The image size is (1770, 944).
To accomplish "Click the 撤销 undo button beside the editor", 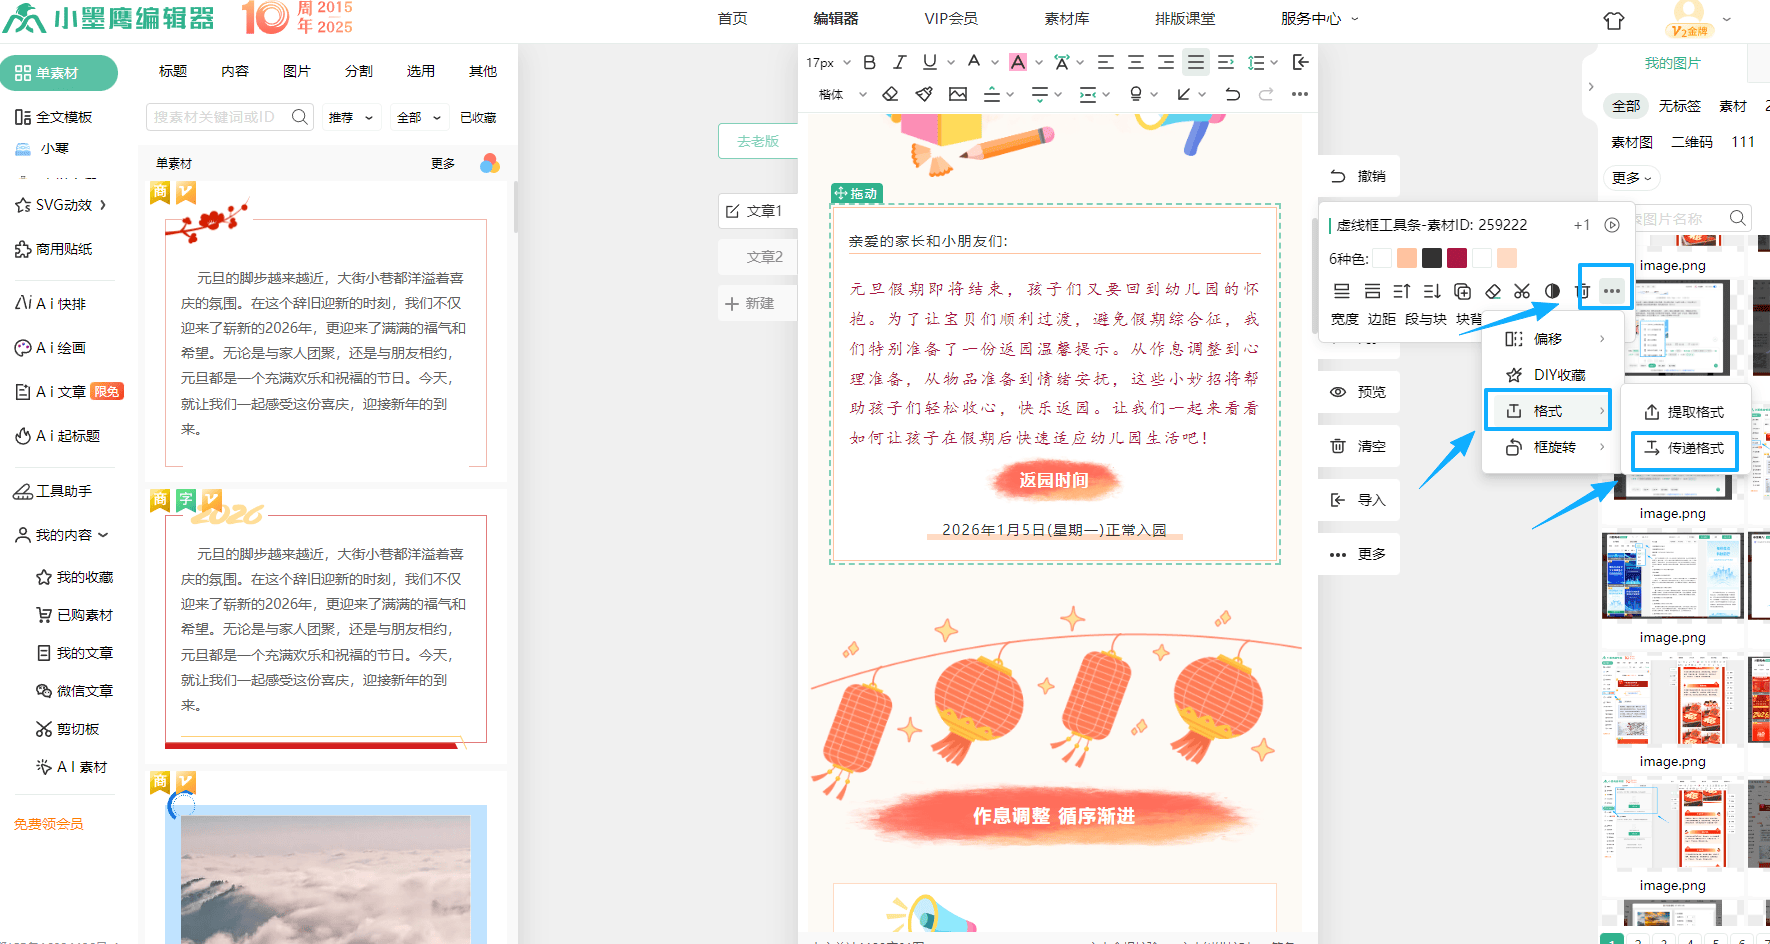I will point(1358,176).
